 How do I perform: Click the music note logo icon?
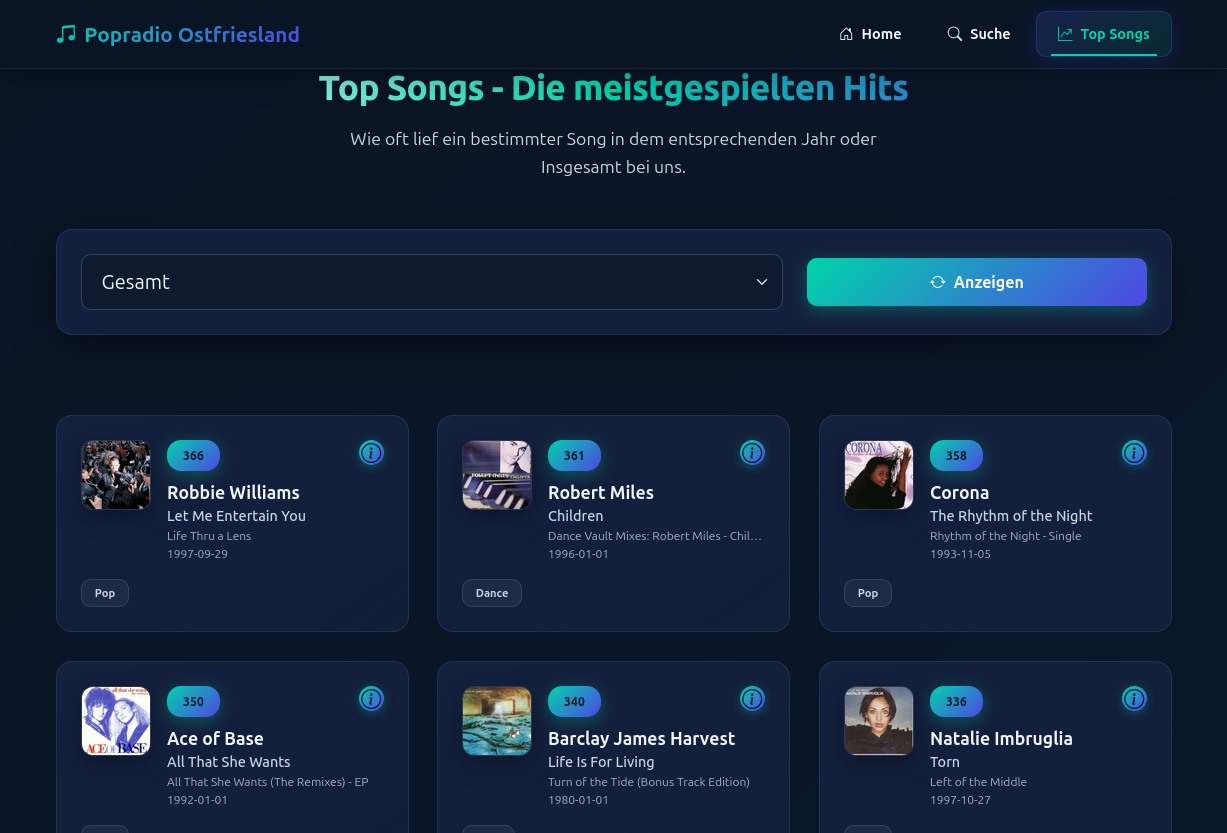pos(66,33)
